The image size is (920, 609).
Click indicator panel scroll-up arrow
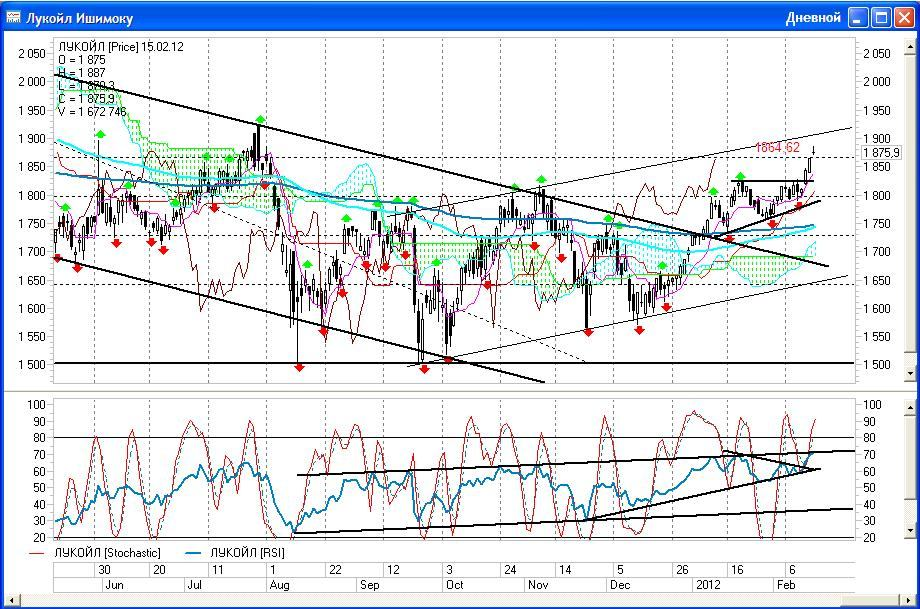(x=909, y=408)
